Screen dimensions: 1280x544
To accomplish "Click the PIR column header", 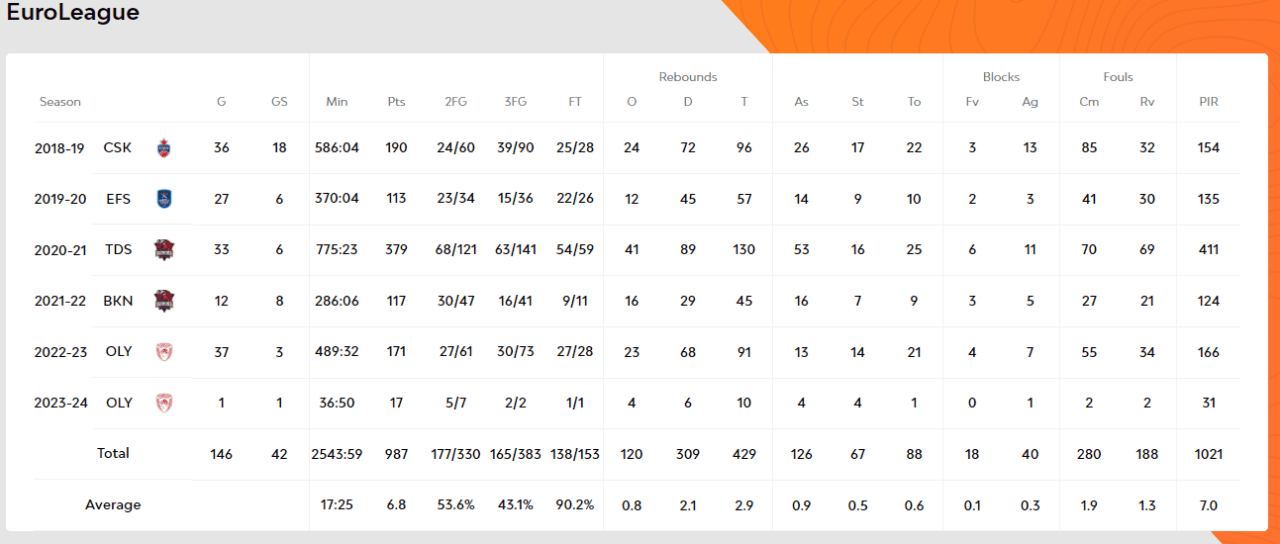I will pyautogui.click(x=1208, y=102).
